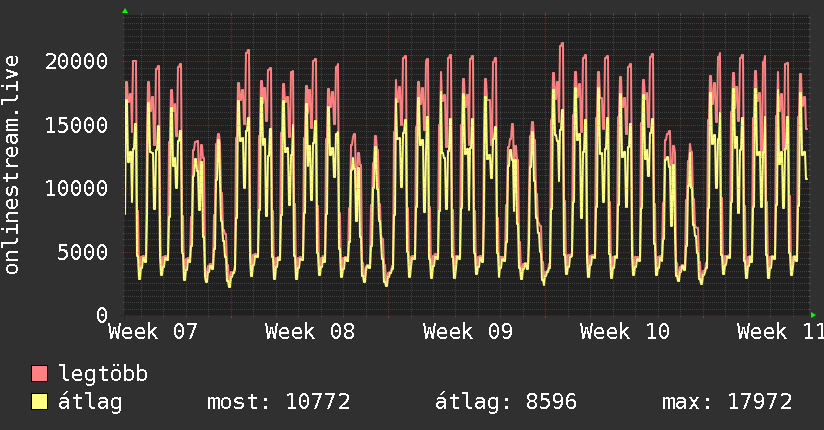The width and height of the screenshot is (824, 430).
Task: Click the pink legtöbb legend swatch
Action: pyautogui.click(x=39, y=373)
